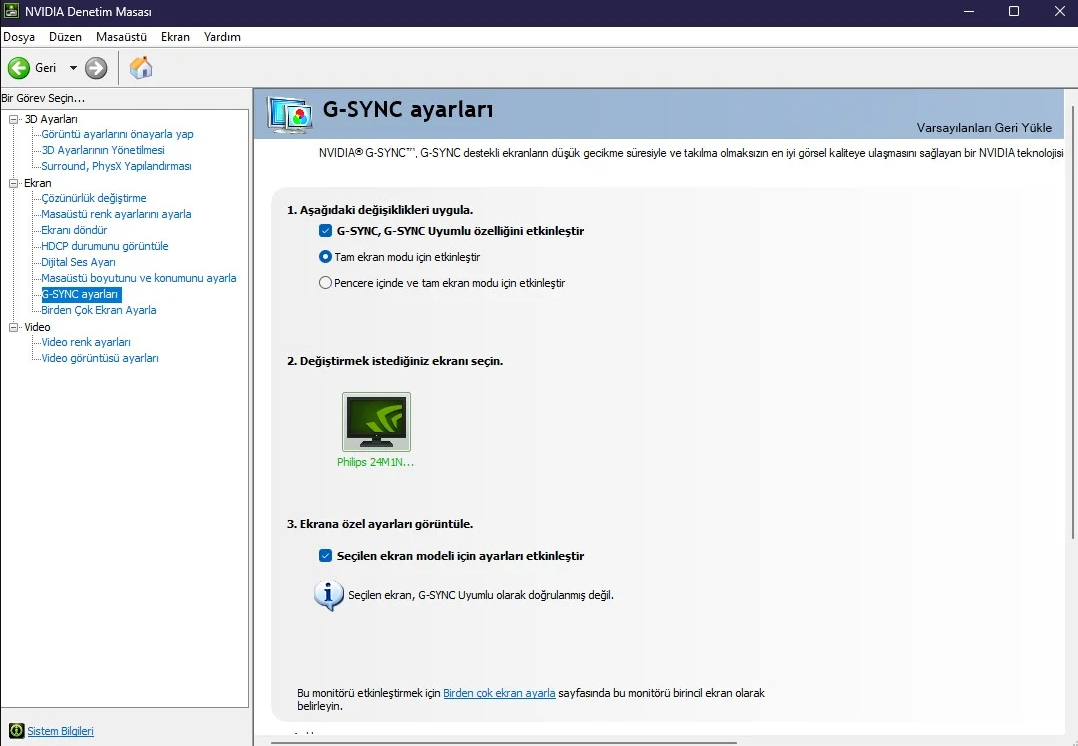Open the back history dropdown arrow
1078x746 pixels.
[73, 68]
